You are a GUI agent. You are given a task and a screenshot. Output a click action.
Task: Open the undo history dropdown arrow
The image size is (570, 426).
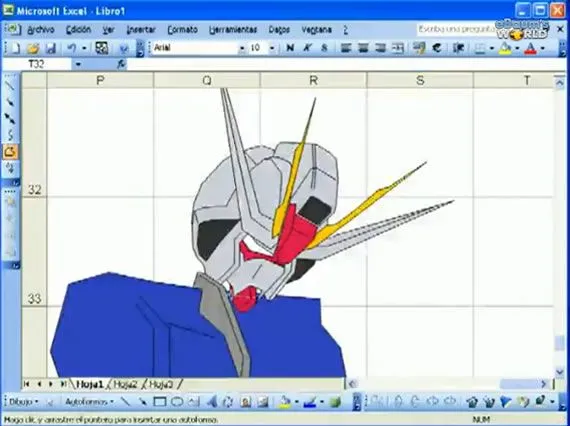tap(84, 48)
